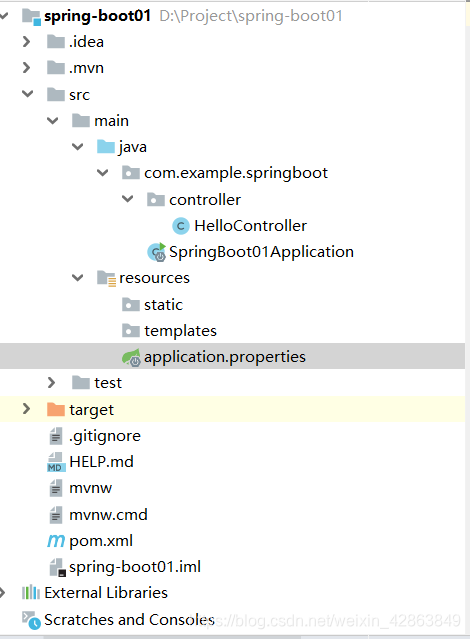
Task: Collapse the main folder
Action: [53, 121]
